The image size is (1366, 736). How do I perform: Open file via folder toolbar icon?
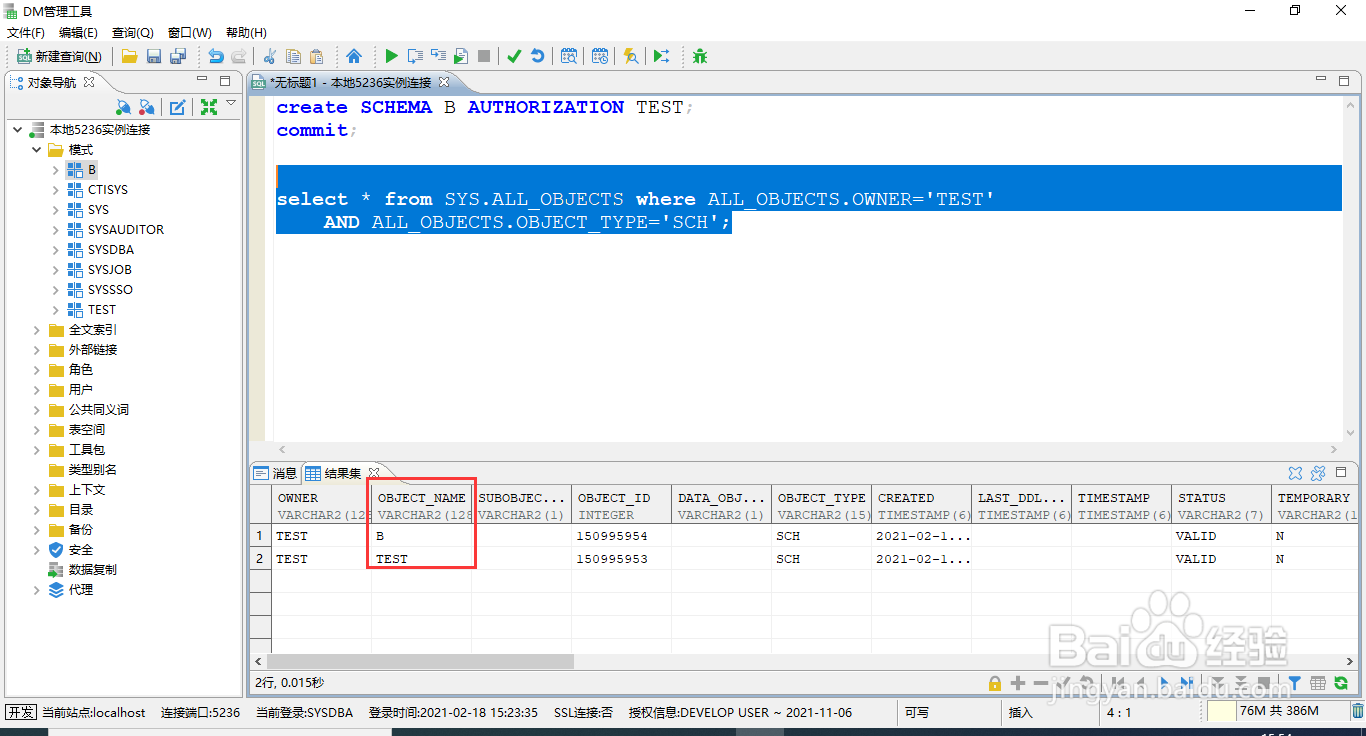coord(130,56)
